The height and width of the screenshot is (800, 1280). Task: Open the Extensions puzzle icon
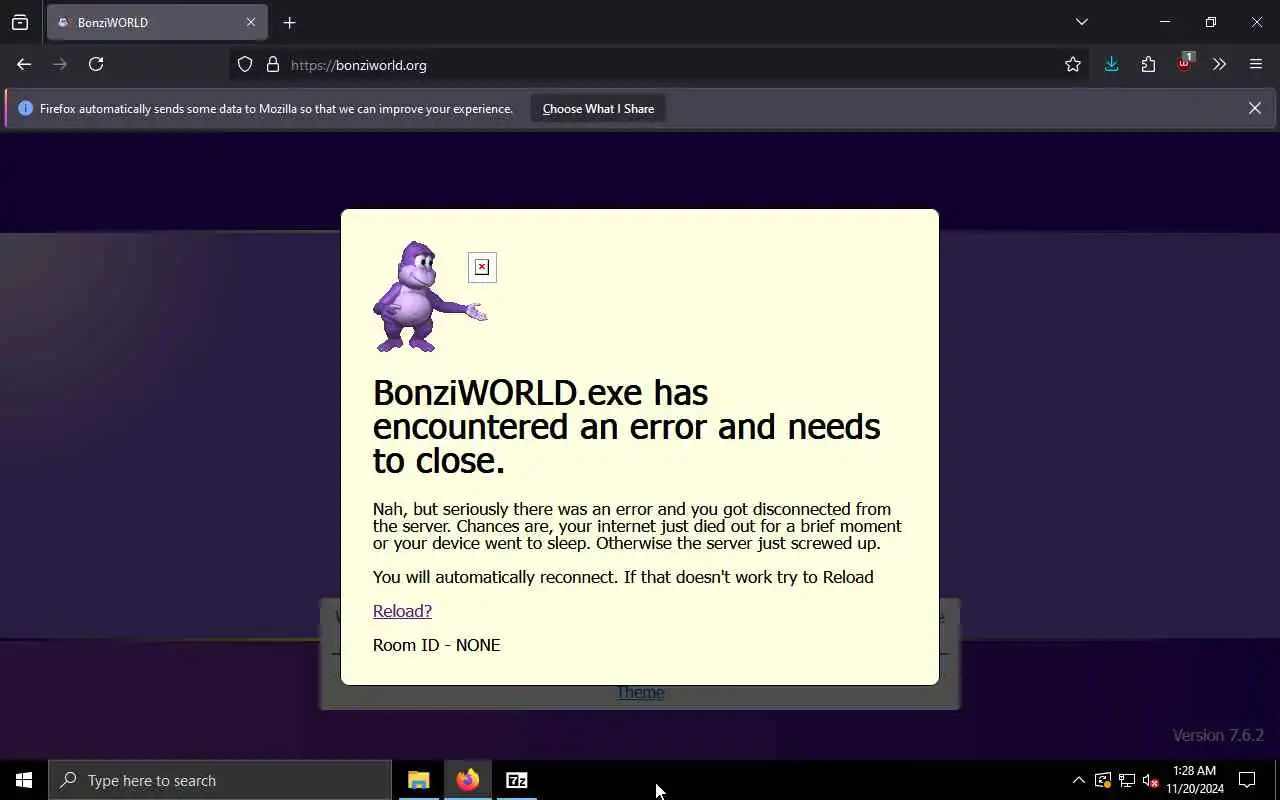click(x=1148, y=64)
